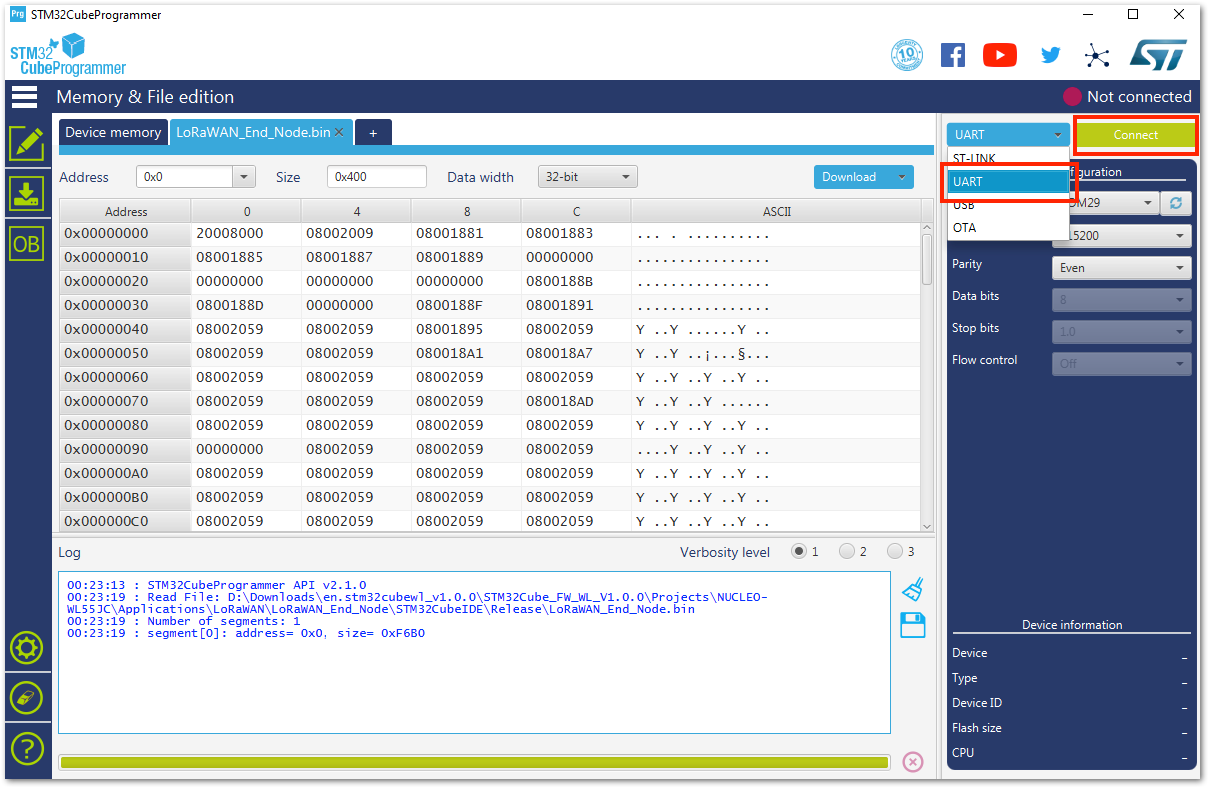The width and height of the screenshot is (1209, 788).
Task: Select verbosity level 1 radio button
Action: tap(798, 551)
